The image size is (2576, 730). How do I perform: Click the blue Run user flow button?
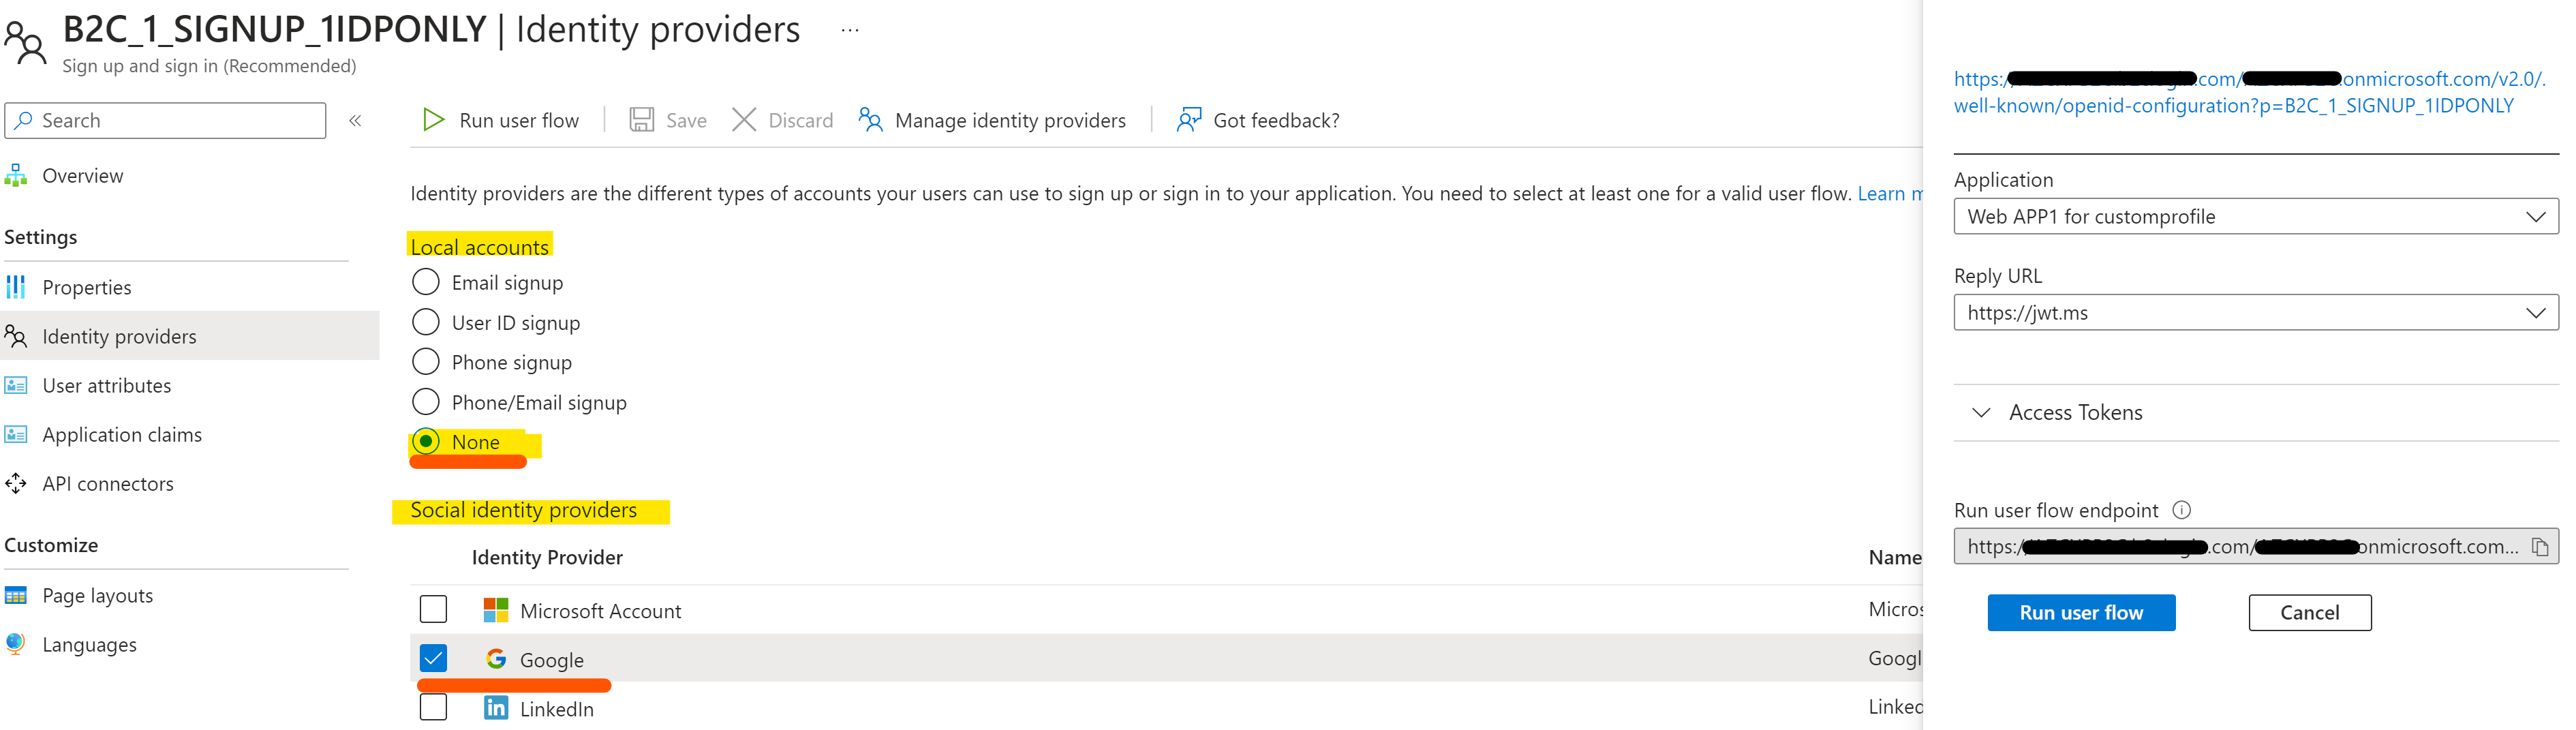click(x=2081, y=612)
